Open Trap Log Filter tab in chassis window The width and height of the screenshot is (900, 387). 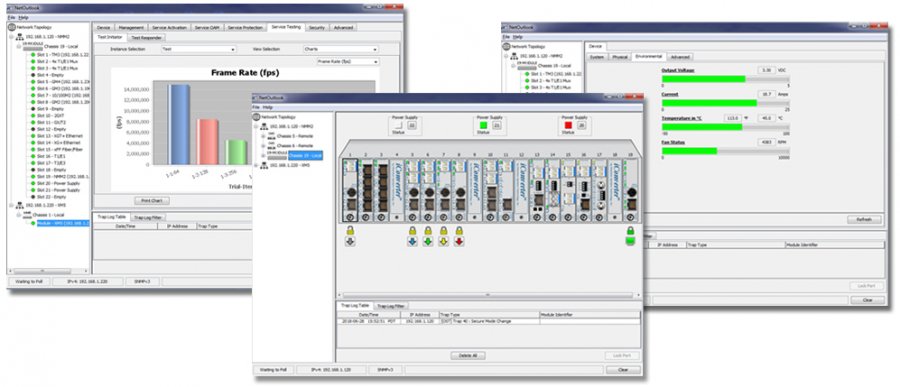point(390,306)
